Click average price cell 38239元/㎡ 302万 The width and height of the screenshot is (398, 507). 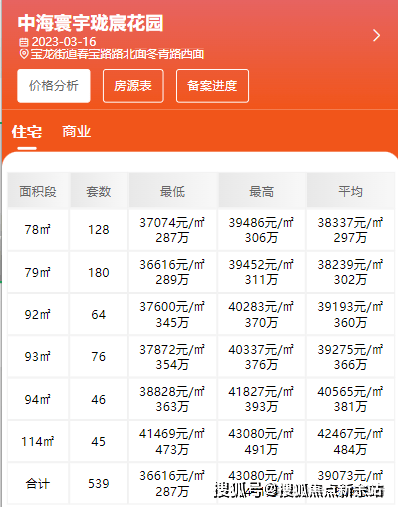tap(350, 272)
